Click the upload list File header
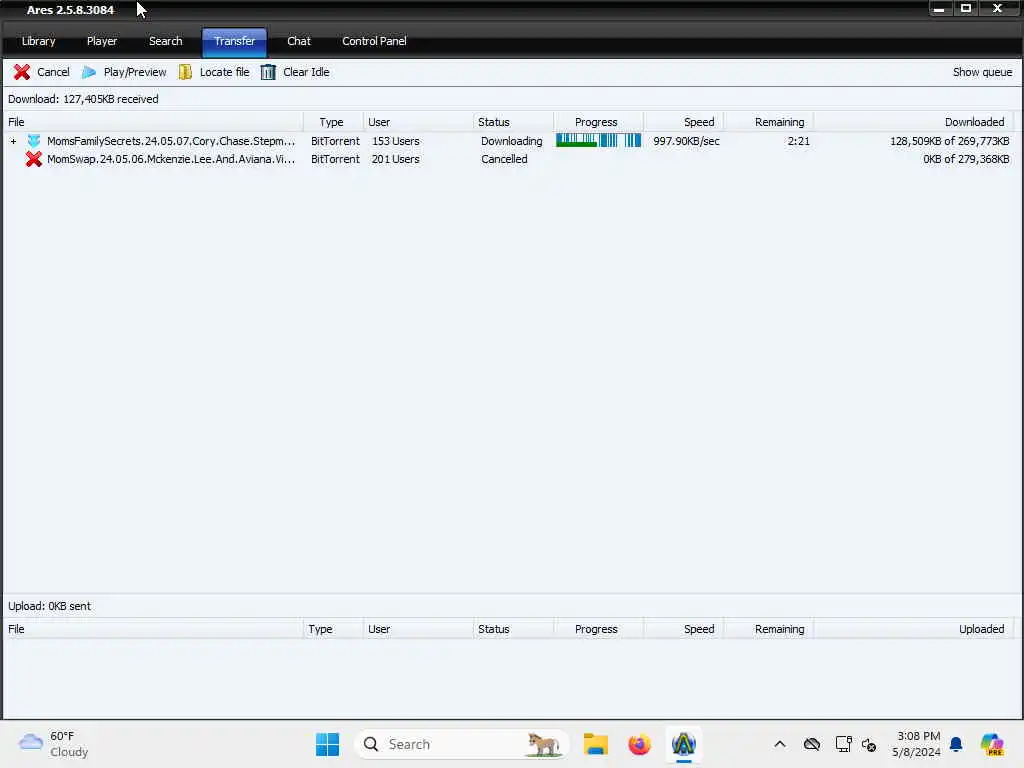The width and height of the screenshot is (1024, 768). coord(153,629)
